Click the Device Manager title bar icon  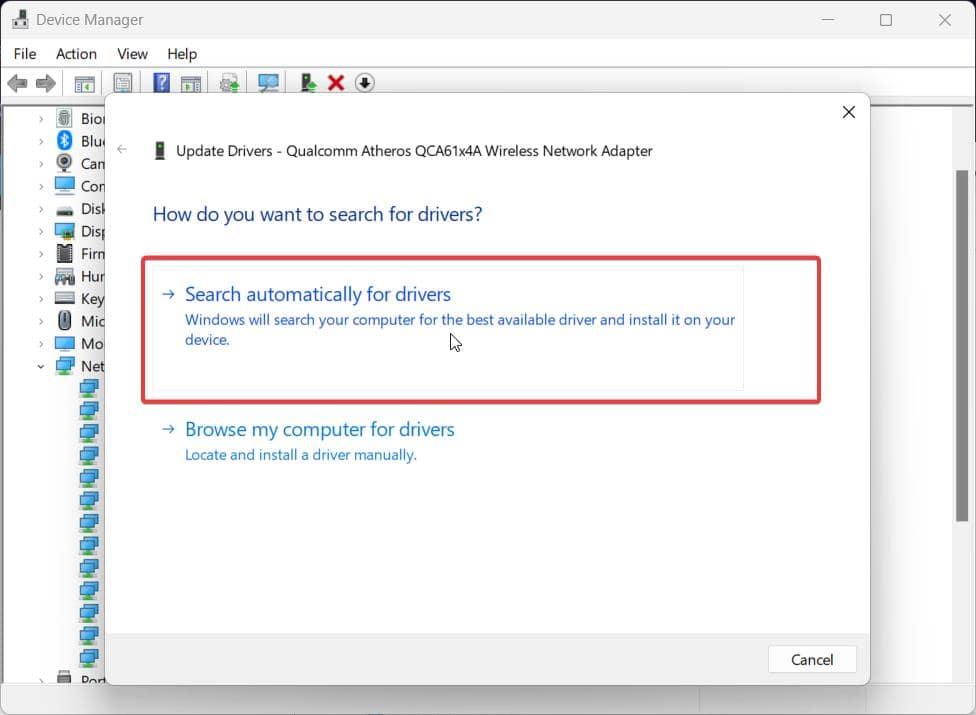tap(21, 19)
